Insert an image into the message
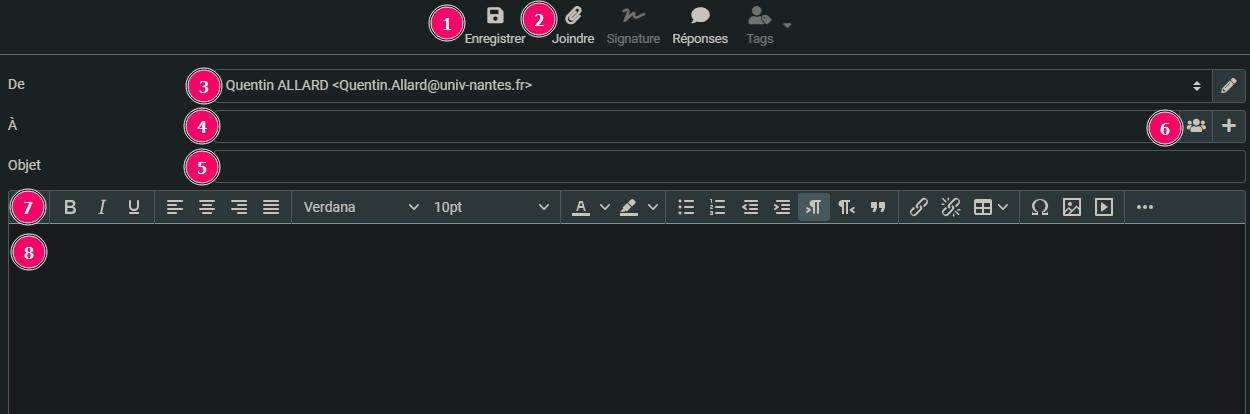Screen dimensions: 1250x414 pyautogui.click(x=1071, y=207)
